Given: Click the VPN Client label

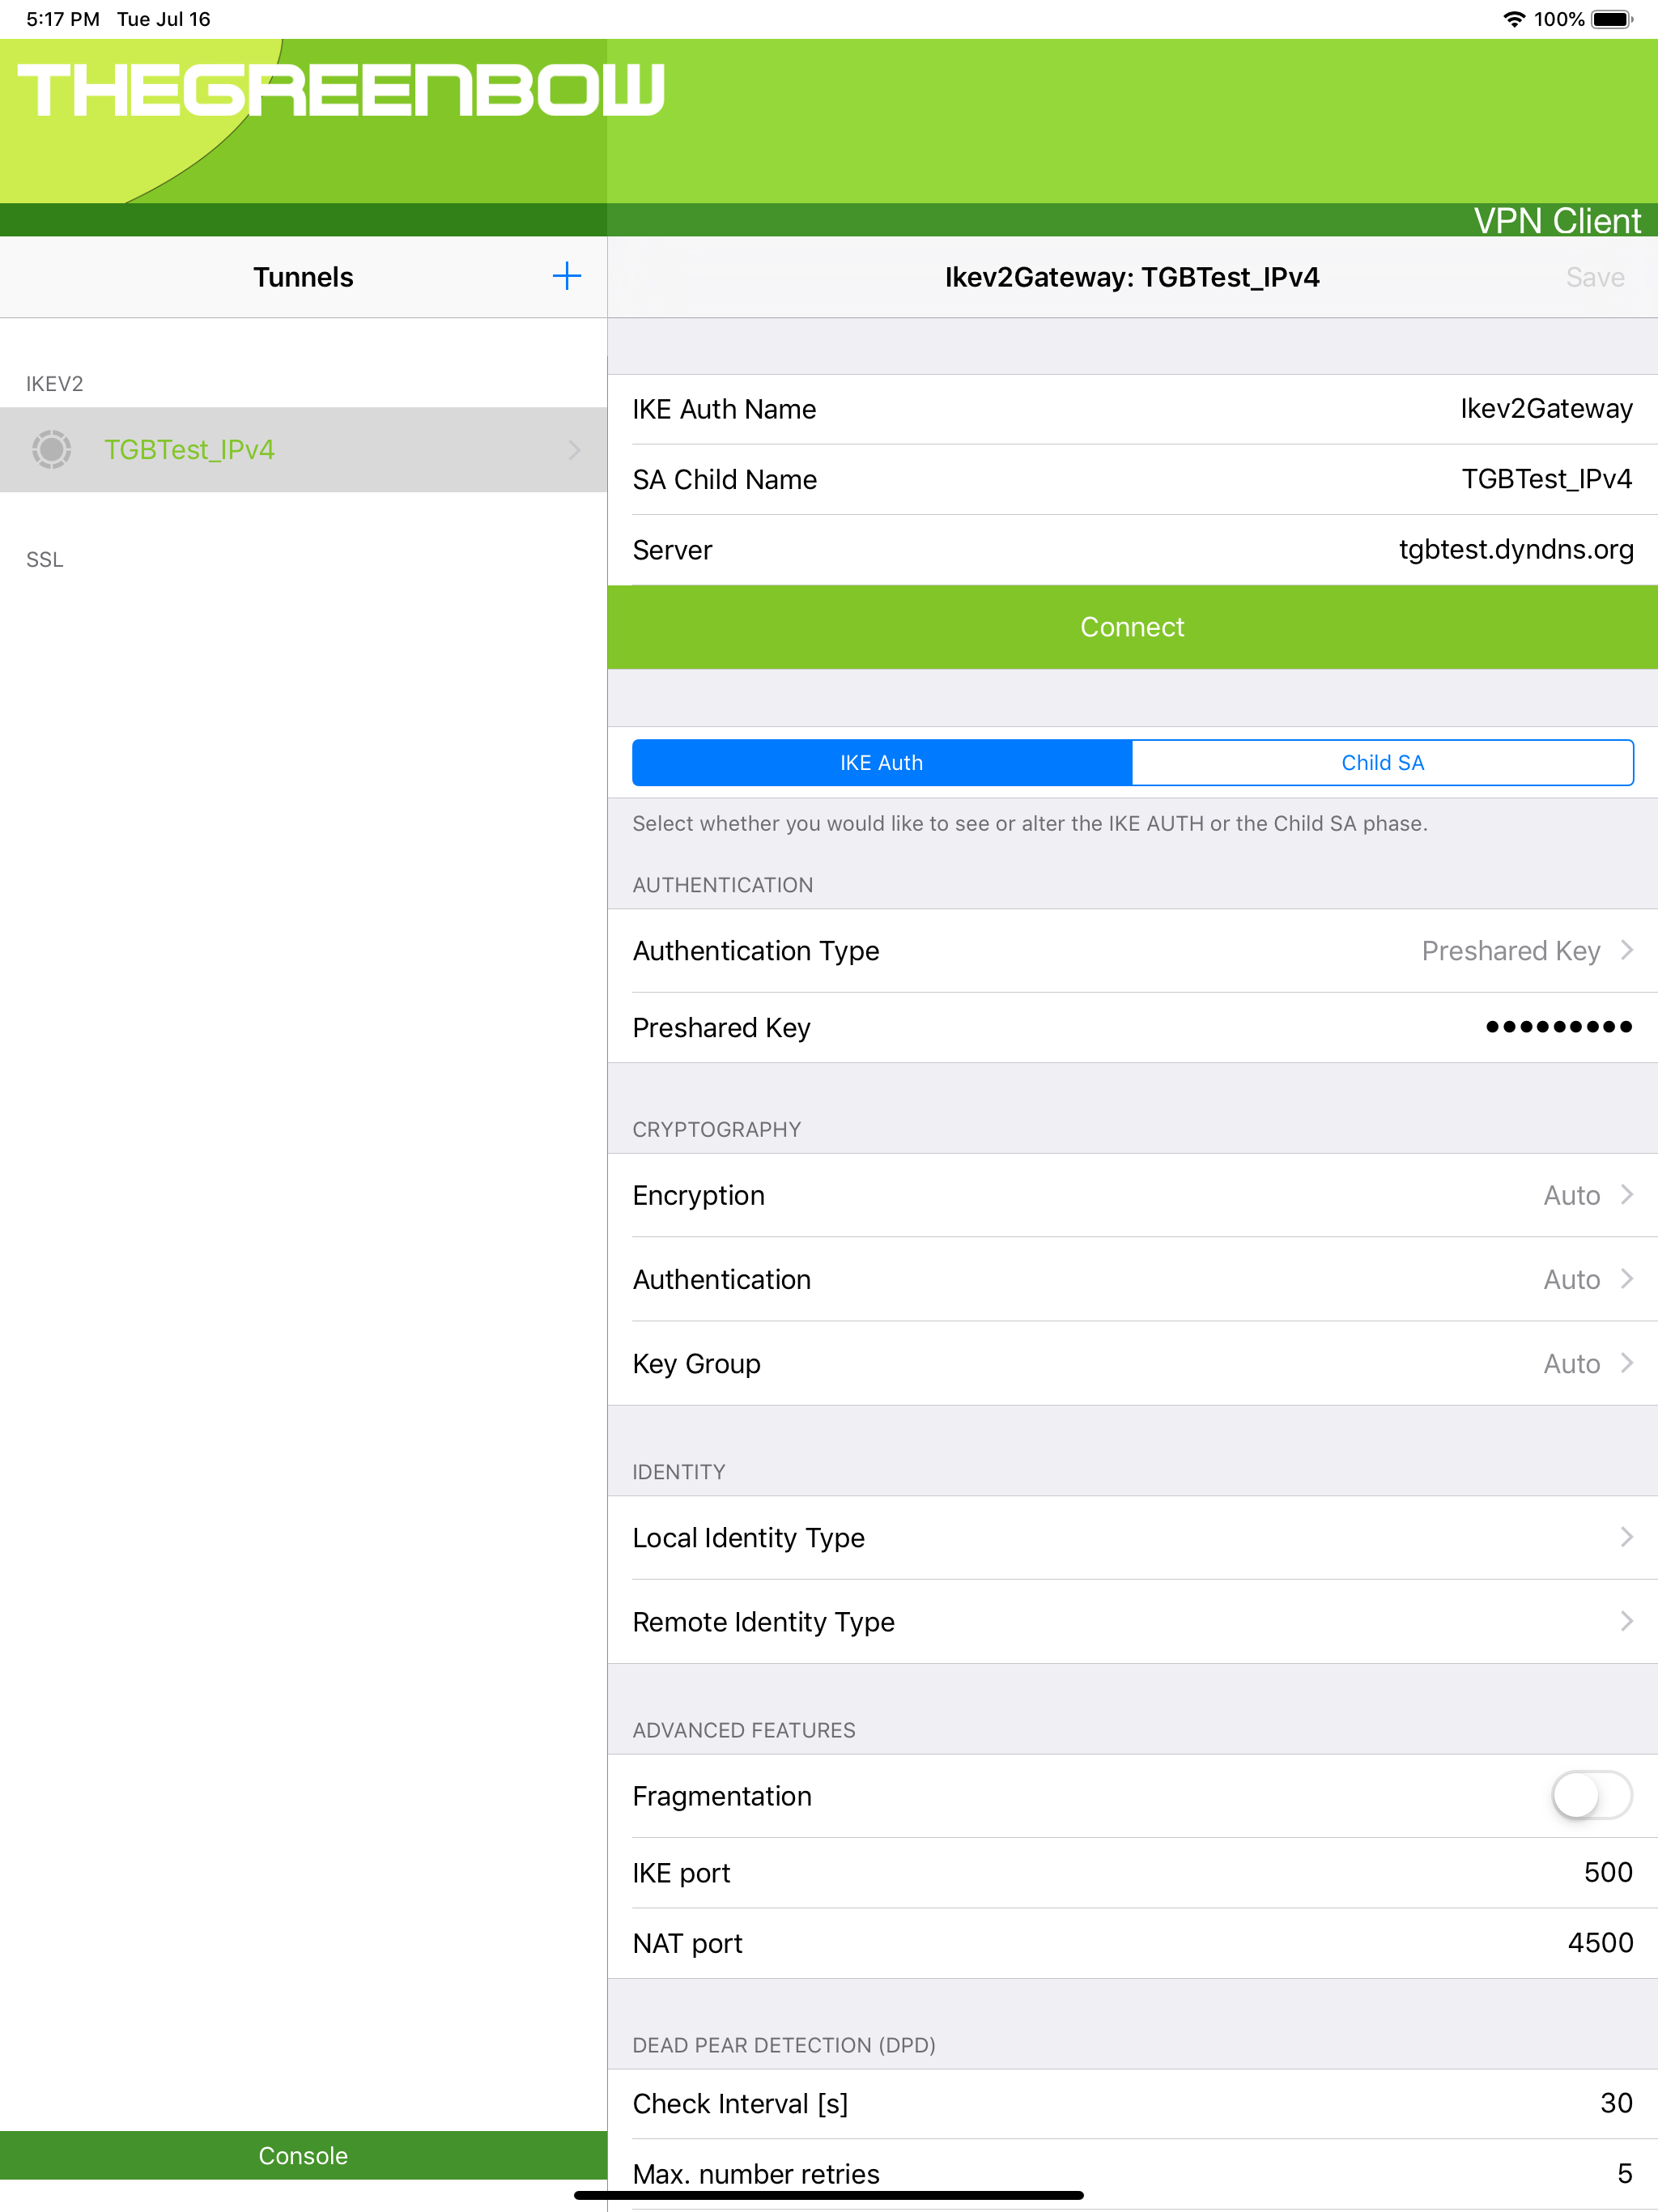Looking at the screenshot, I should 1557,220.
